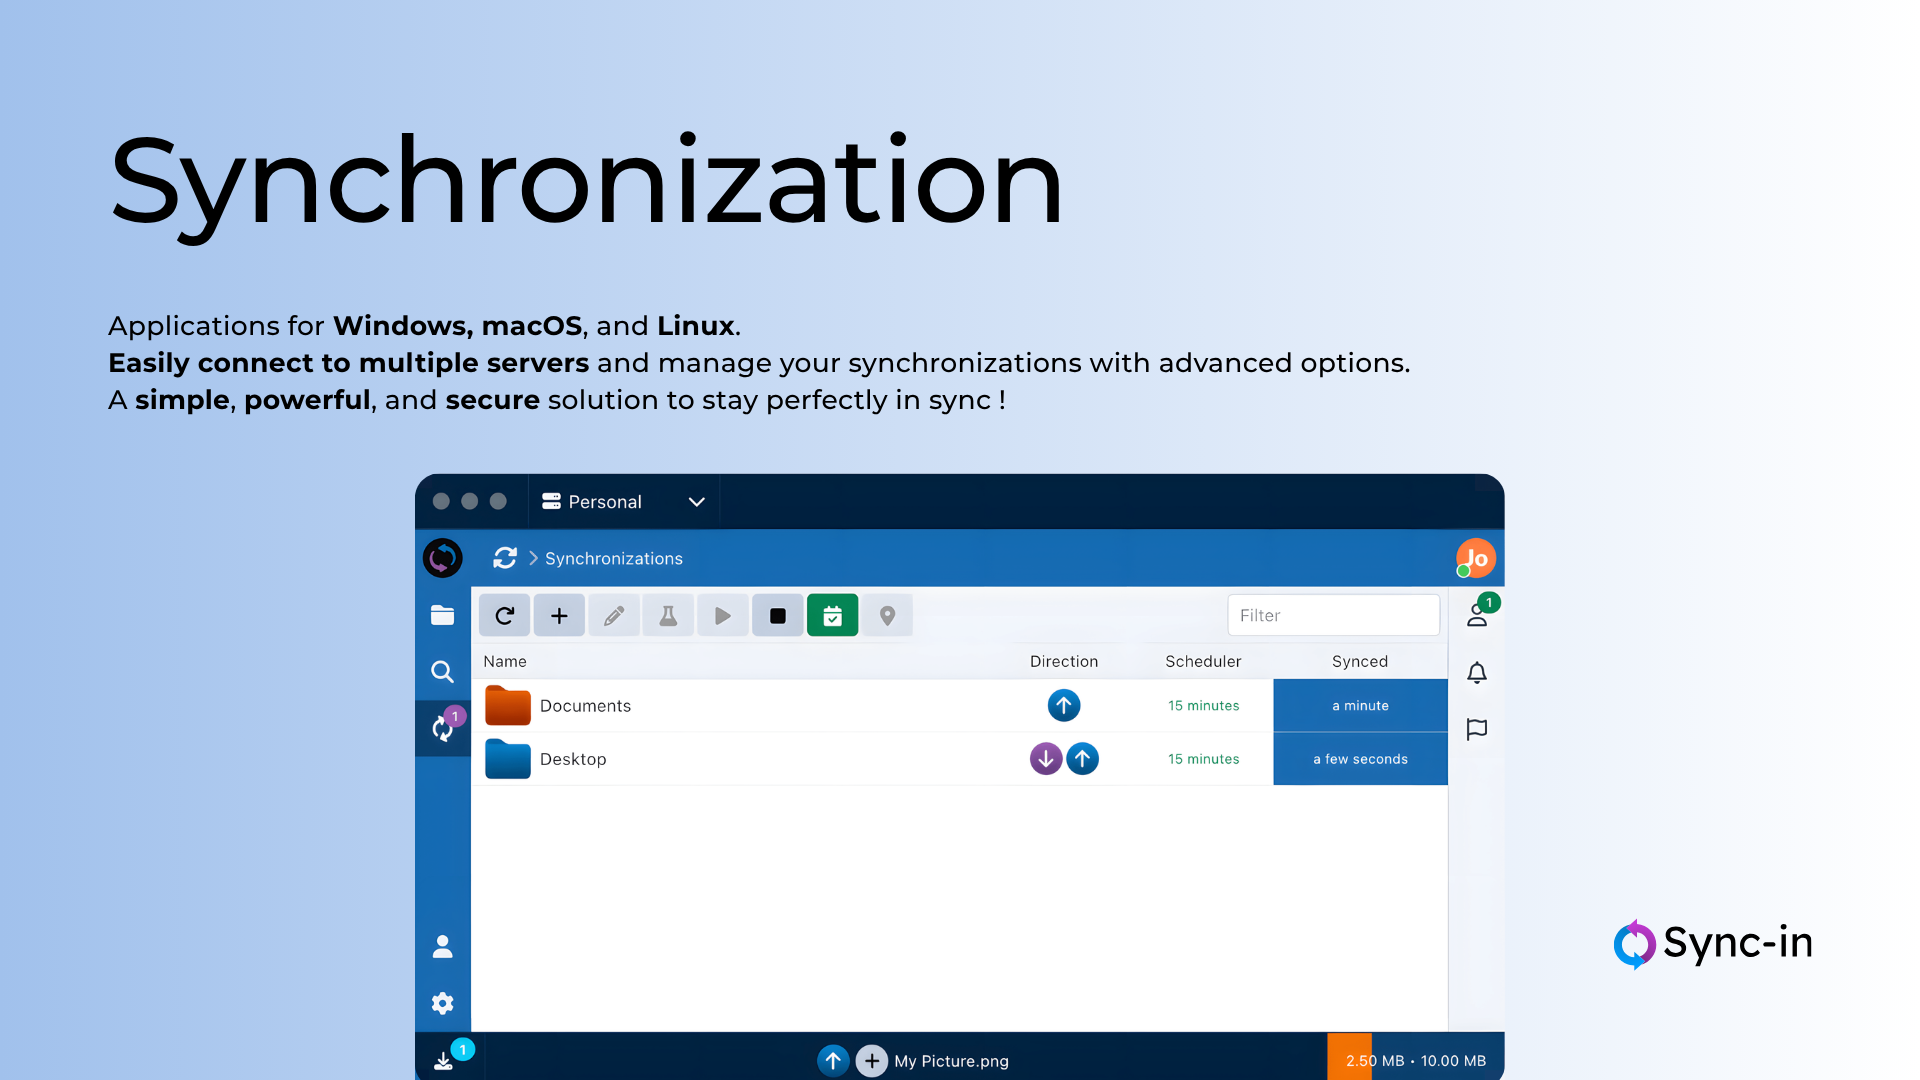Add a new synchronization with plus button
Screen dimensions: 1920x1080
pyautogui.click(x=559, y=616)
